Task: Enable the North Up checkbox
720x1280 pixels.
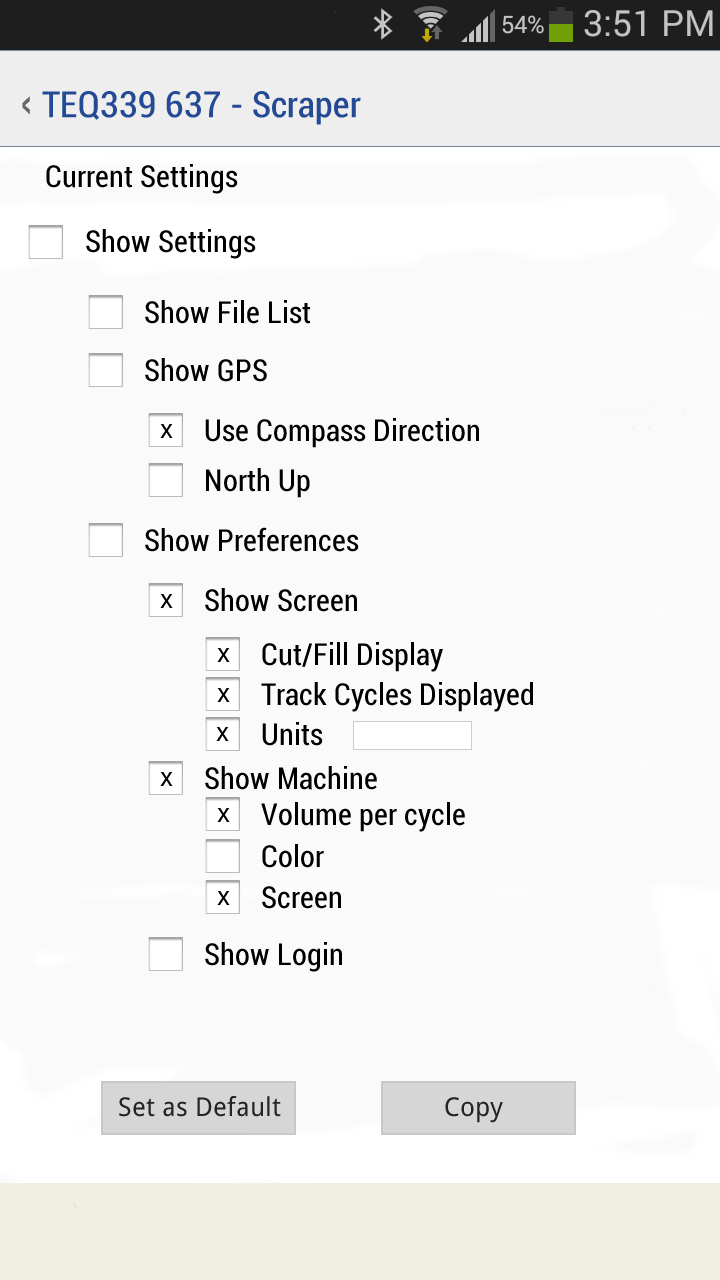Action: [x=166, y=480]
